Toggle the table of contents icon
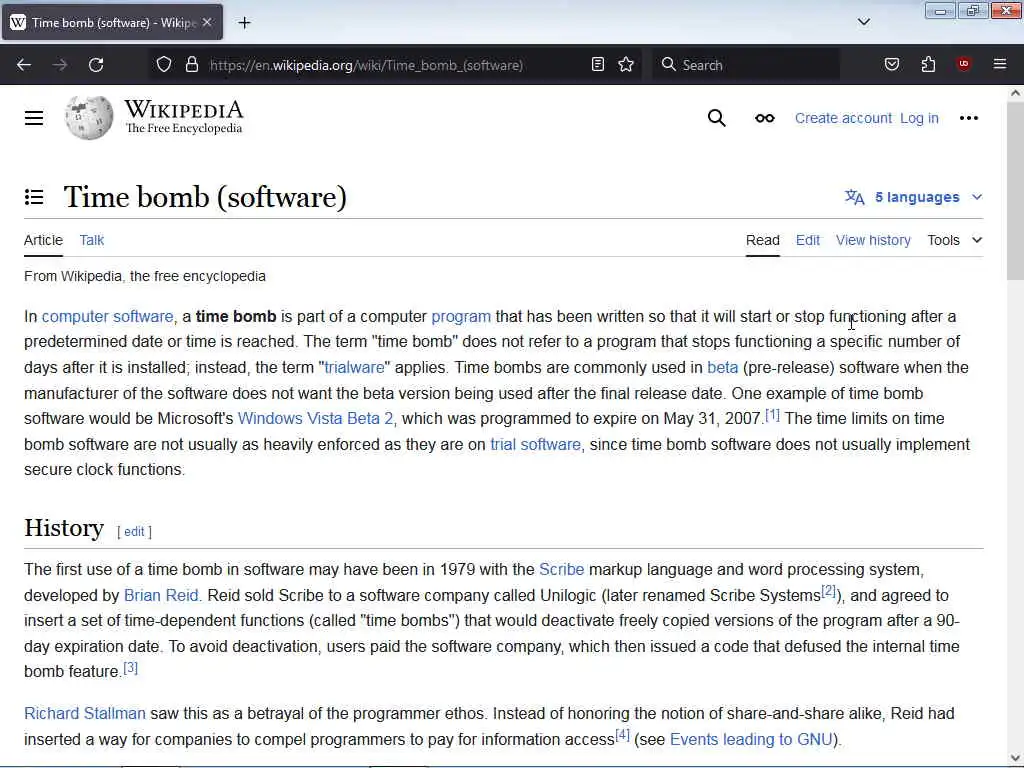 (x=34, y=197)
